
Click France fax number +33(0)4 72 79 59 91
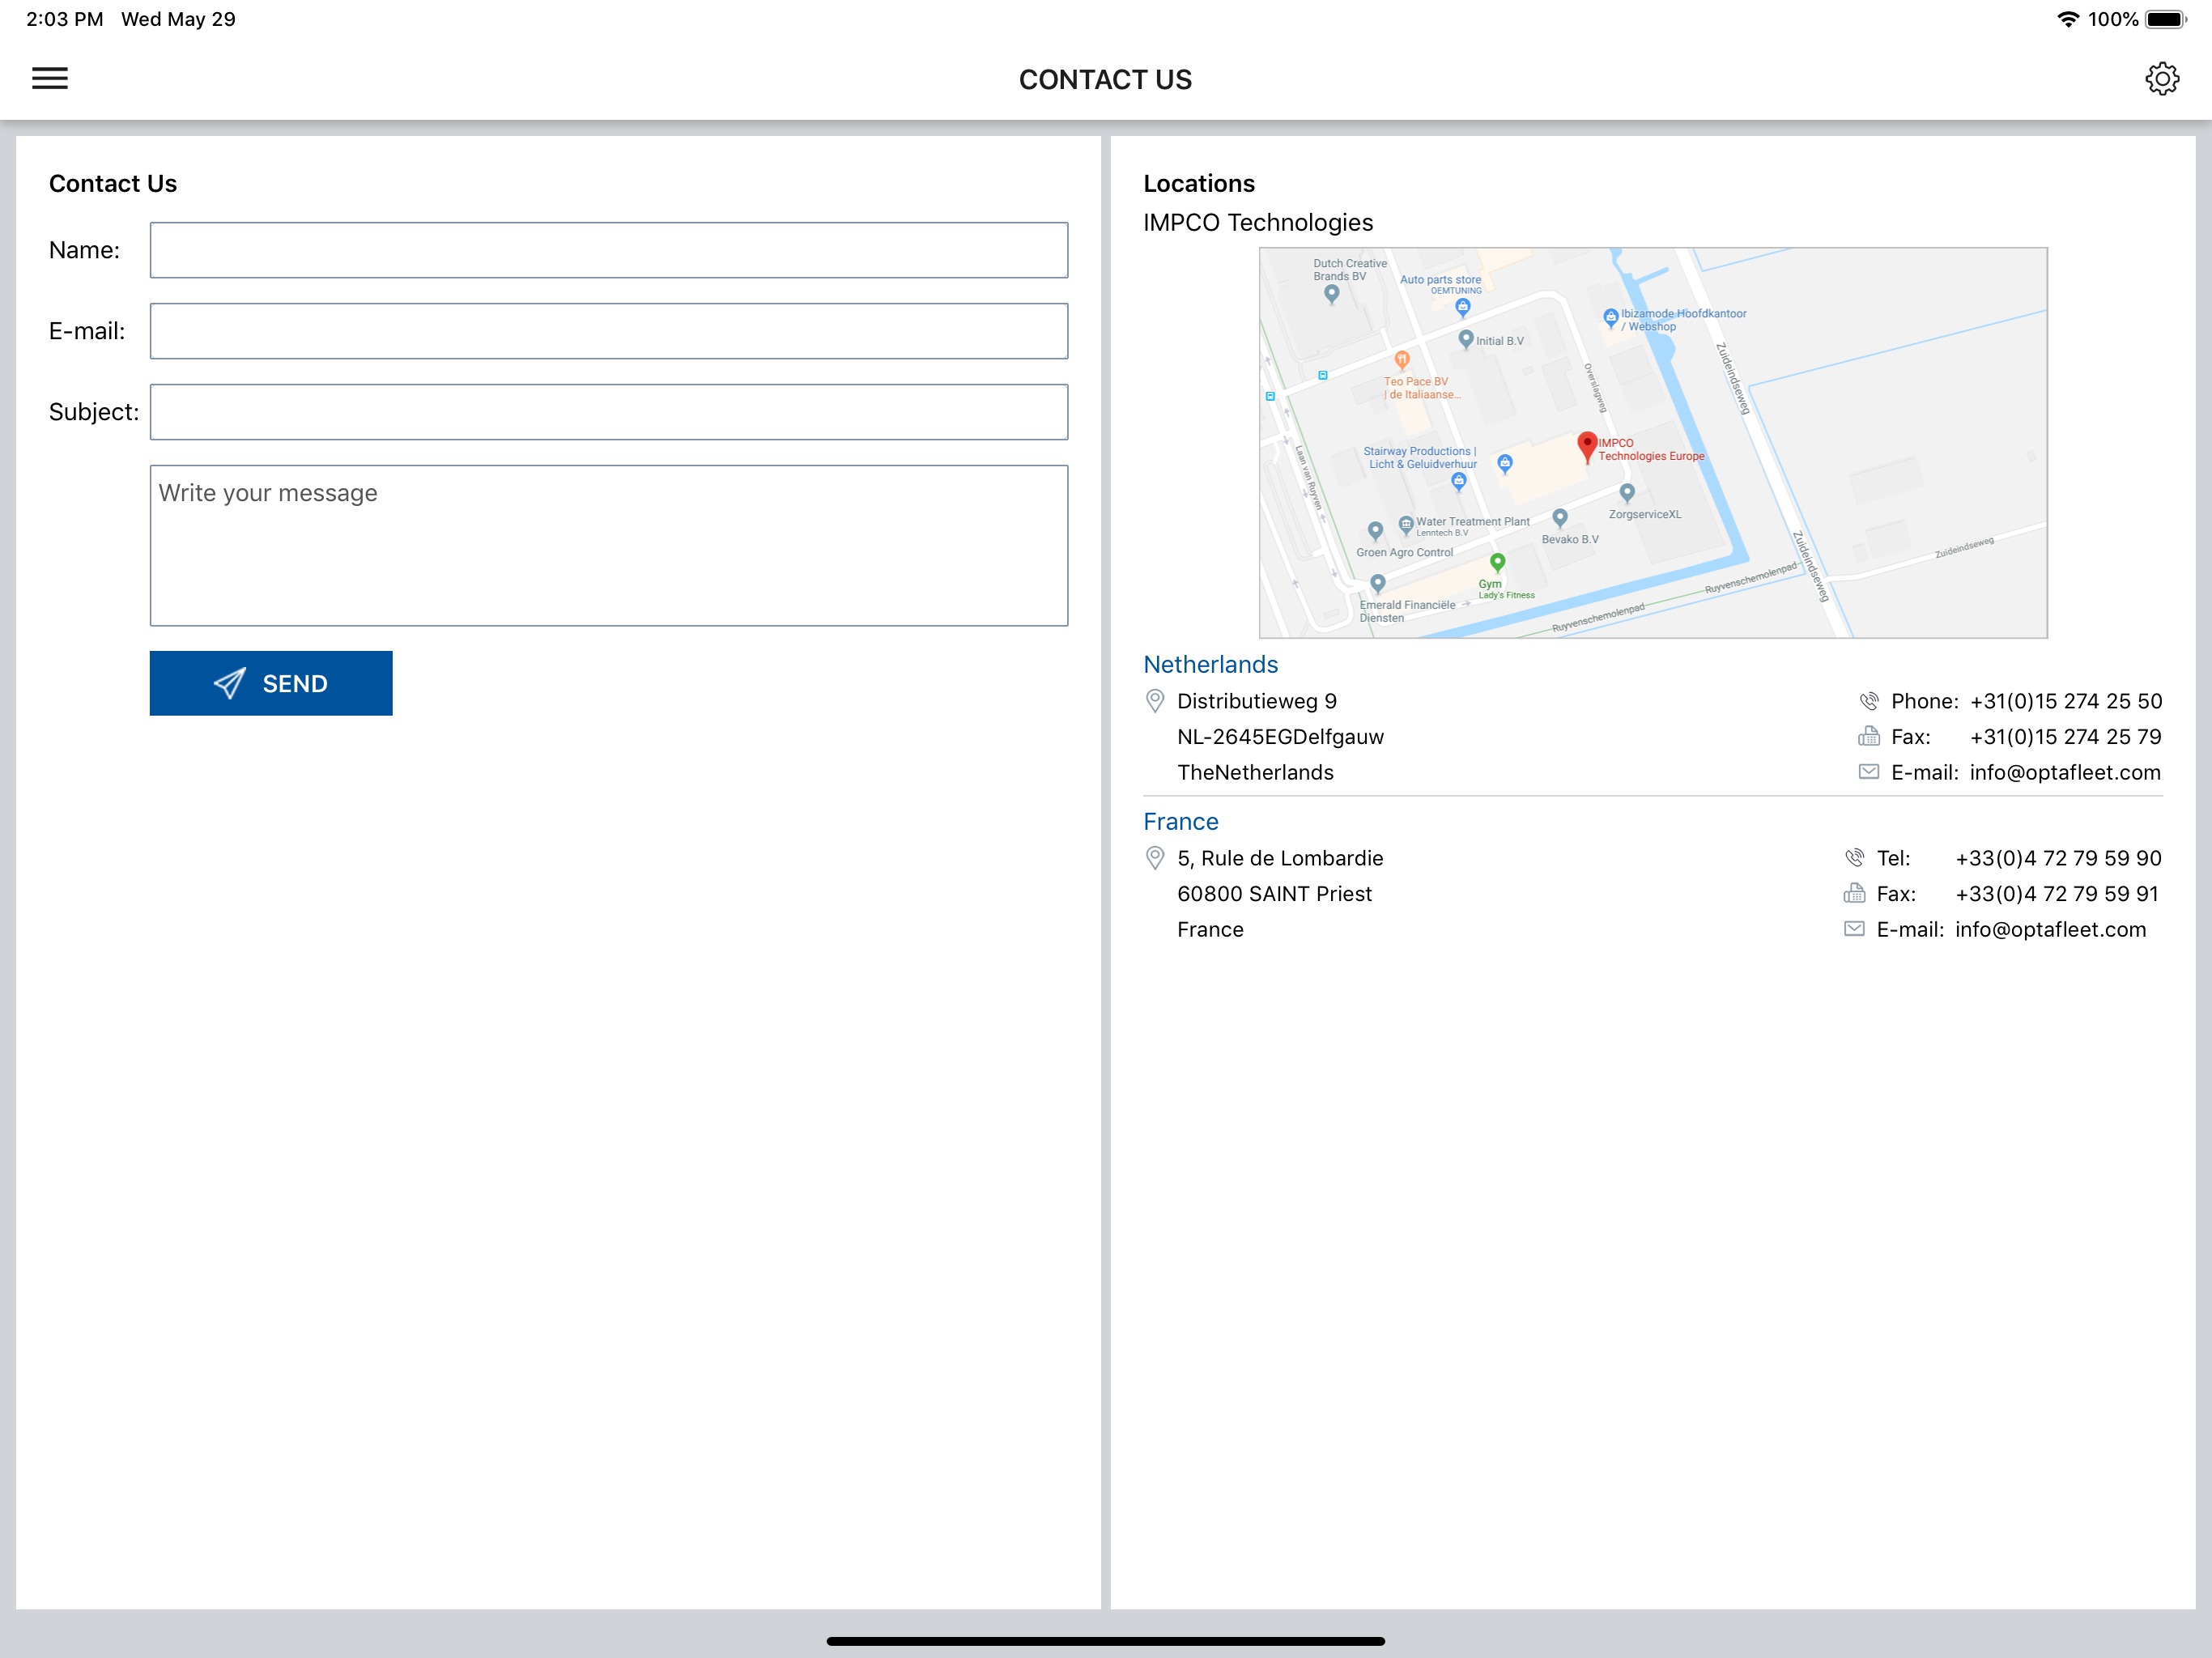(2057, 894)
